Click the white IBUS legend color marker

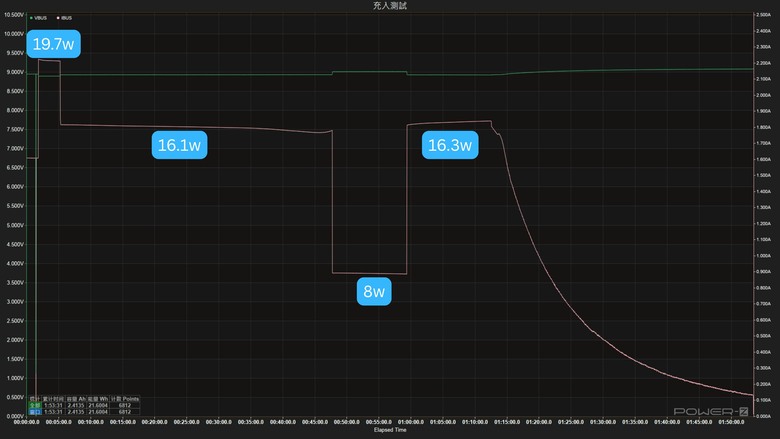point(58,18)
